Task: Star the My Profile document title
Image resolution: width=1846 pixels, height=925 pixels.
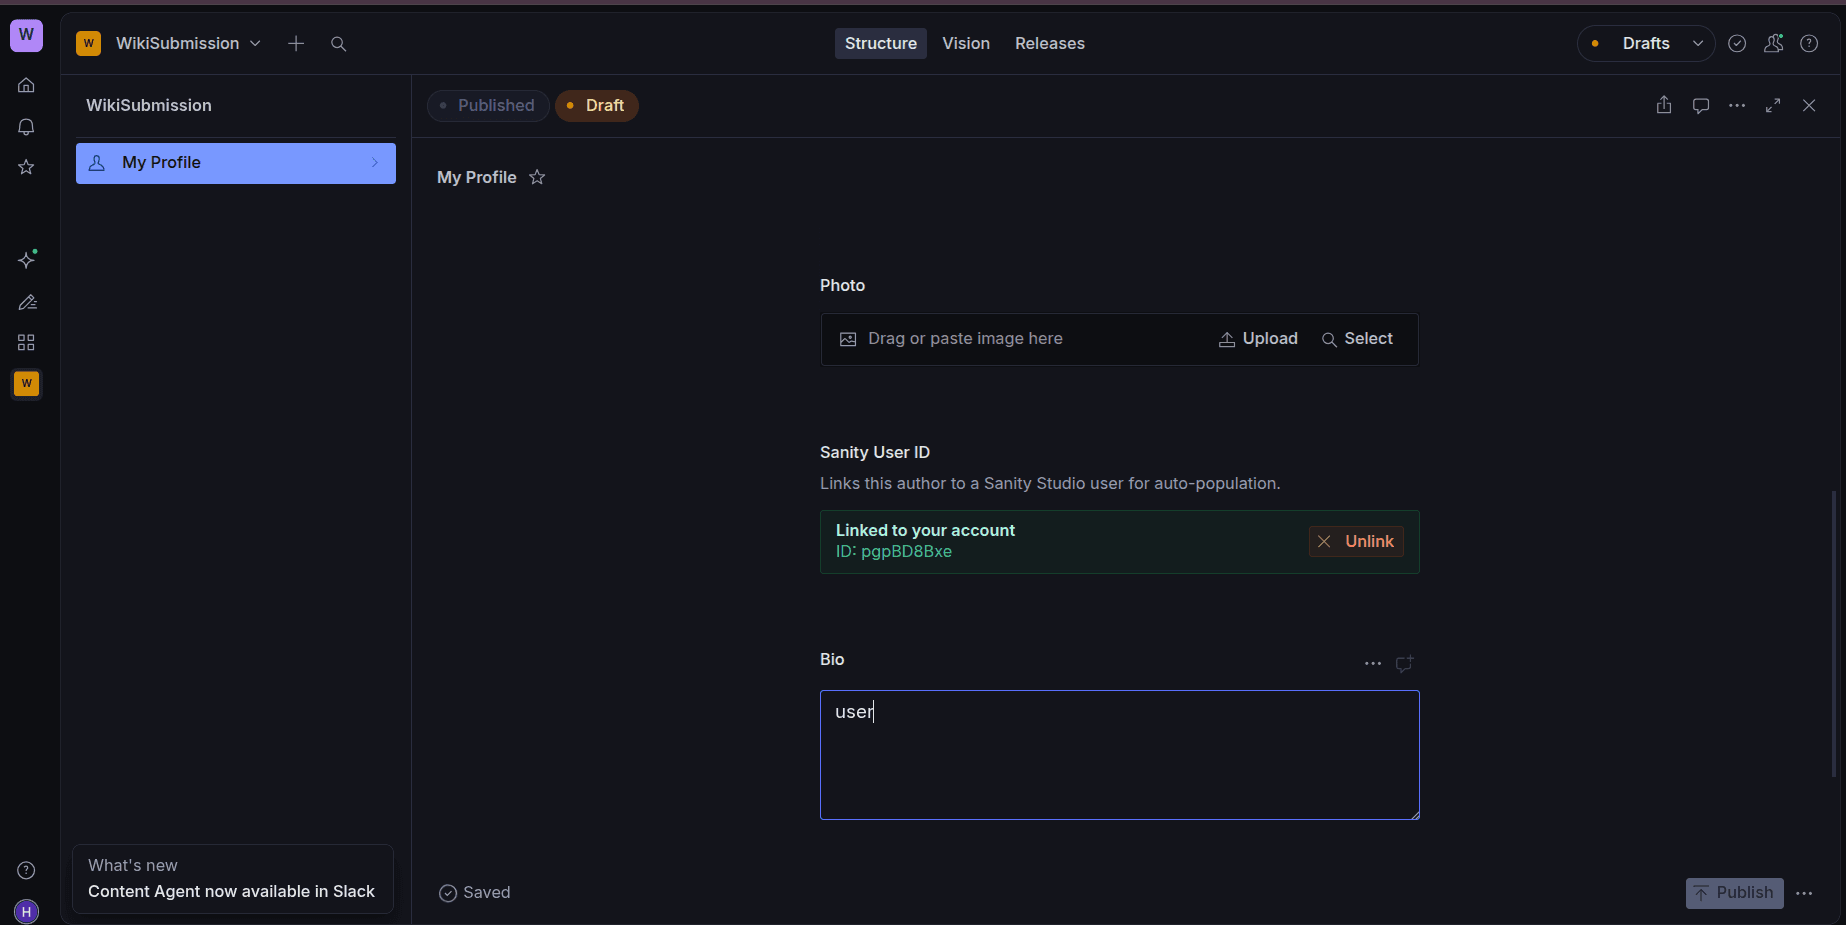Action: (537, 177)
